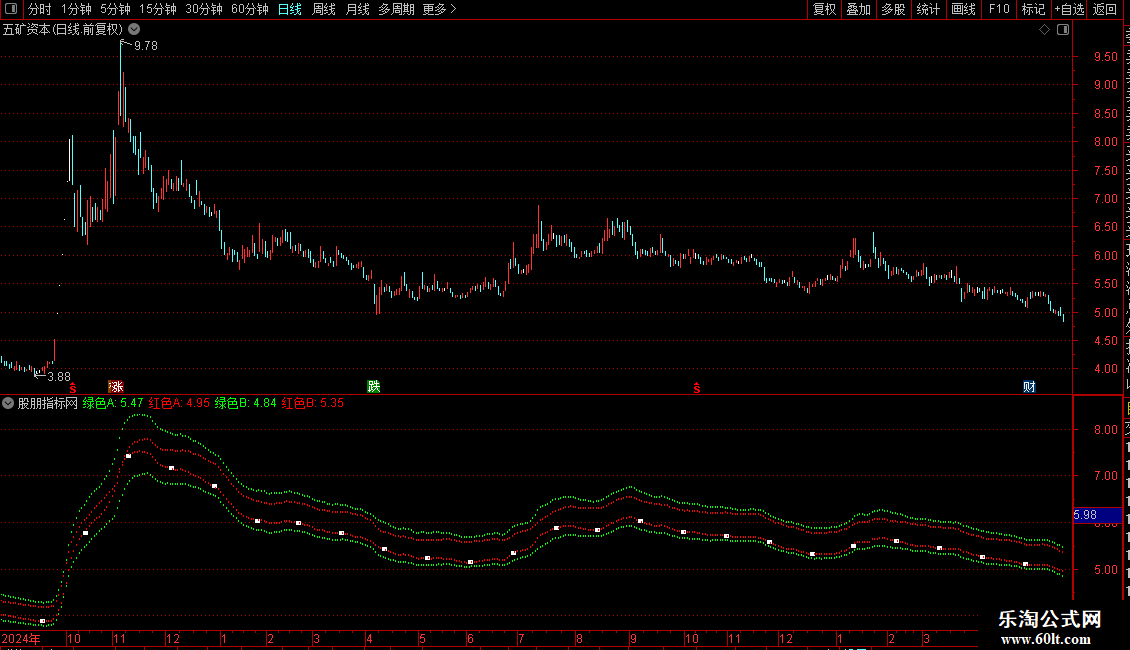The height and width of the screenshot is (650, 1130).
Task: Click the 9.78 high price label
Action: pyautogui.click(x=146, y=46)
